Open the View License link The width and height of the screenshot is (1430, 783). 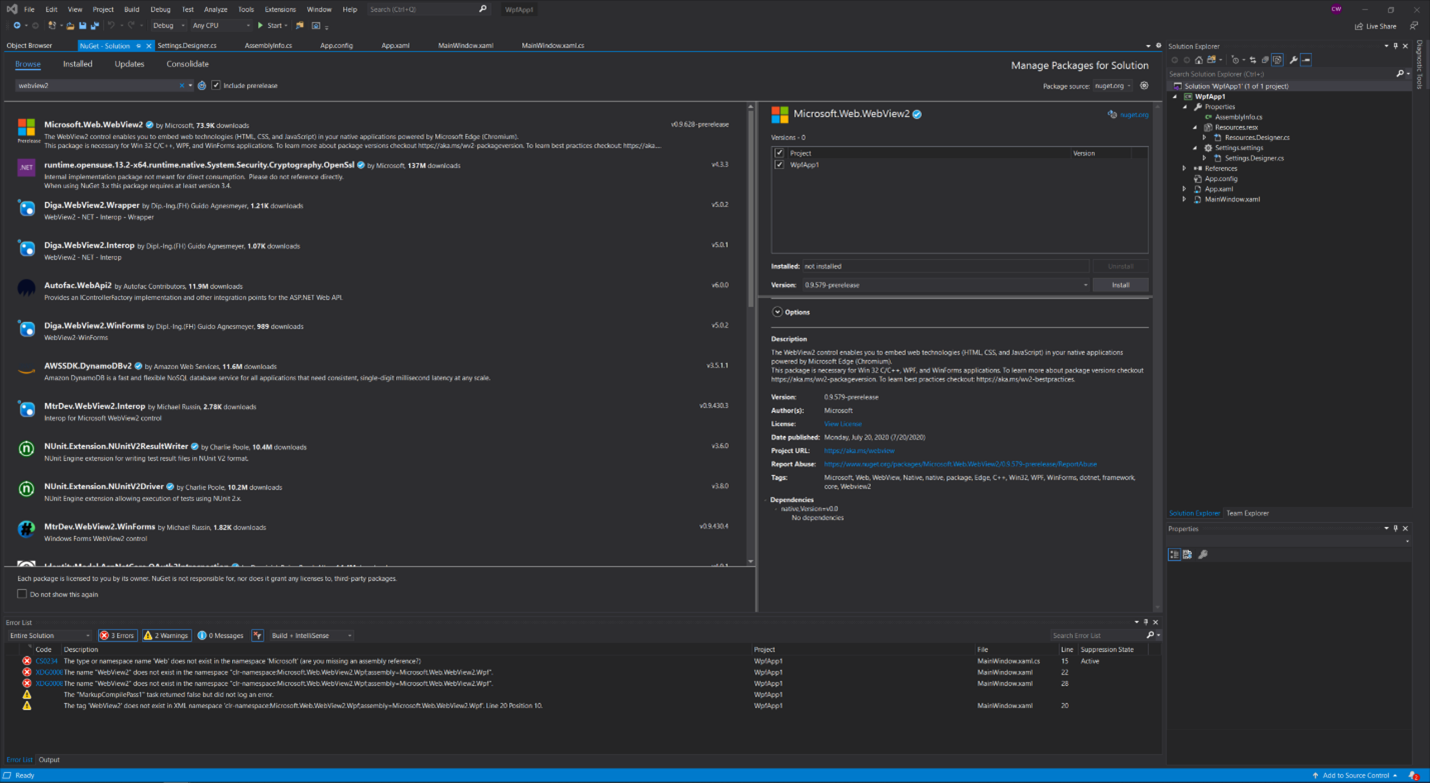[843, 424]
